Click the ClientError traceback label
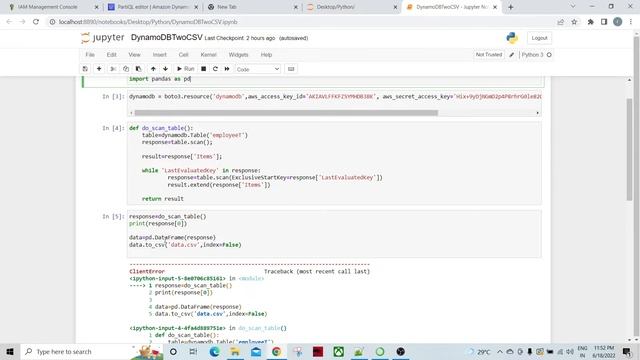The width and height of the screenshot is (640, 360). [x=147, y=271]
